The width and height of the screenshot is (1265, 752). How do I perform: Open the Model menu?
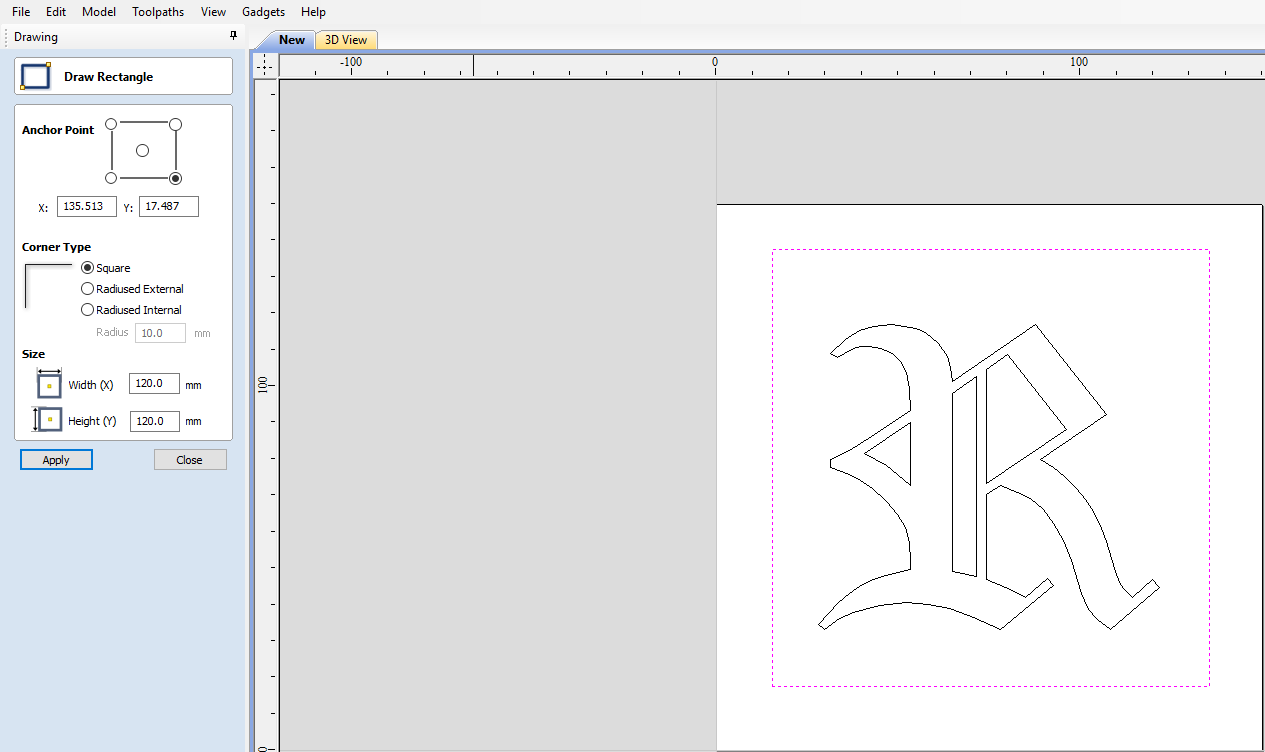tap(98, 11)
